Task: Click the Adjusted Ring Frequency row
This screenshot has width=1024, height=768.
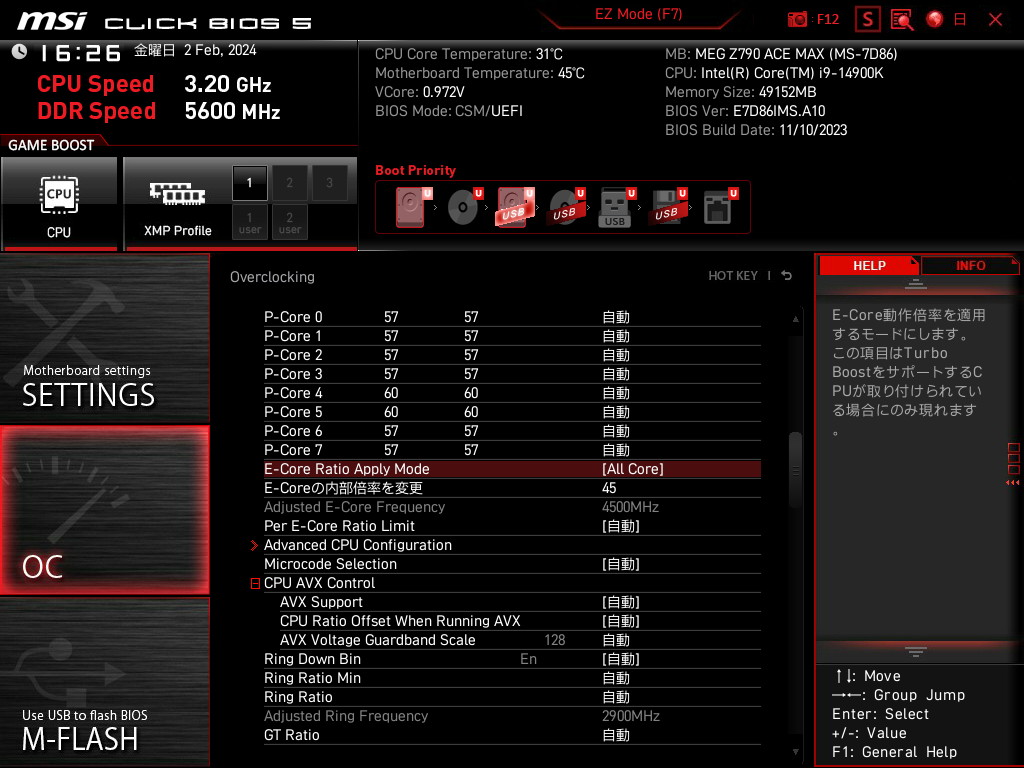Action: coord(512,716)
